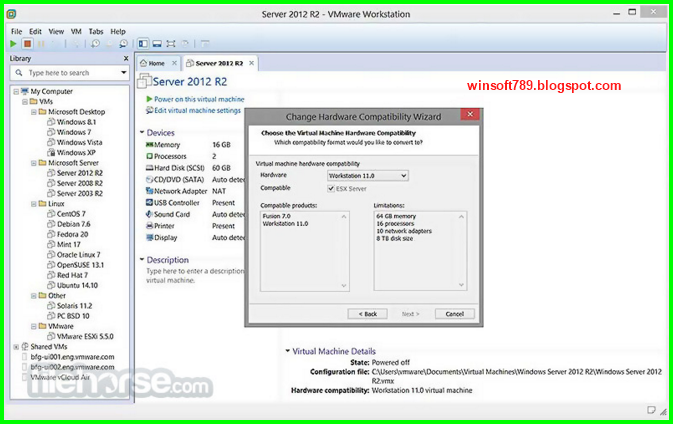This screenshot has height=424, width=673.
Task: Click the VMware Workstation app icon in title bar
Action: pos(11,14)
